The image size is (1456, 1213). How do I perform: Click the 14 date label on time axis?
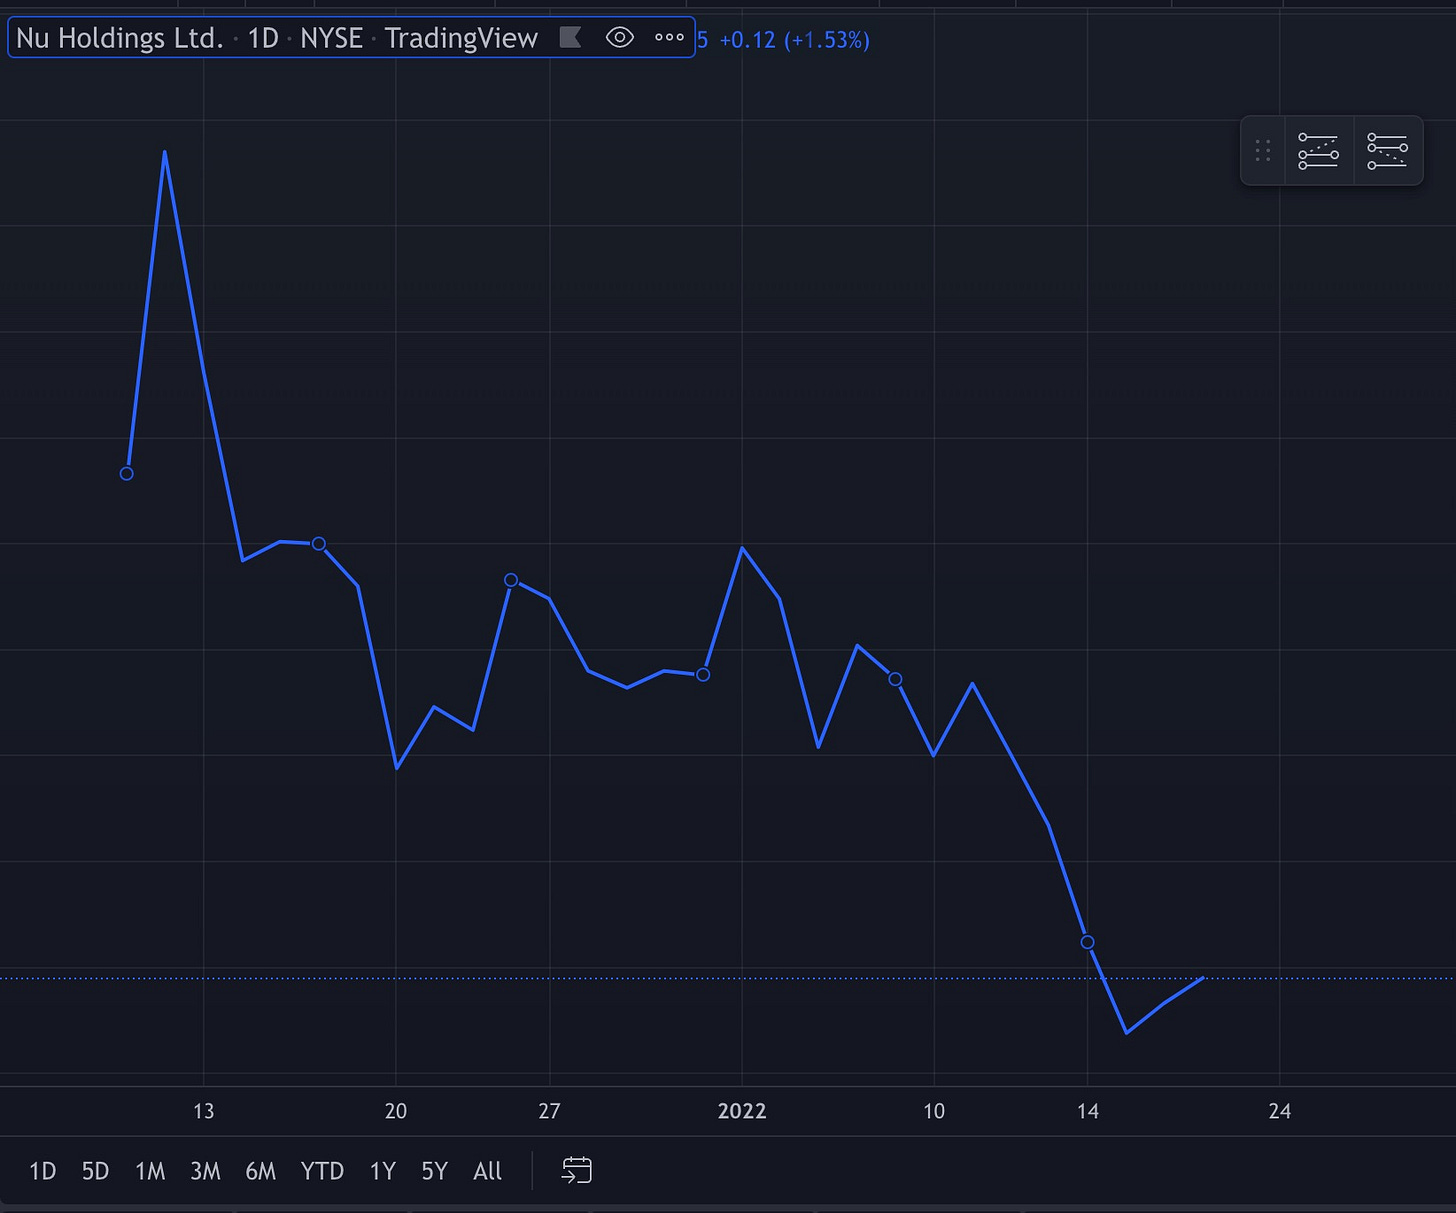1088,1111
